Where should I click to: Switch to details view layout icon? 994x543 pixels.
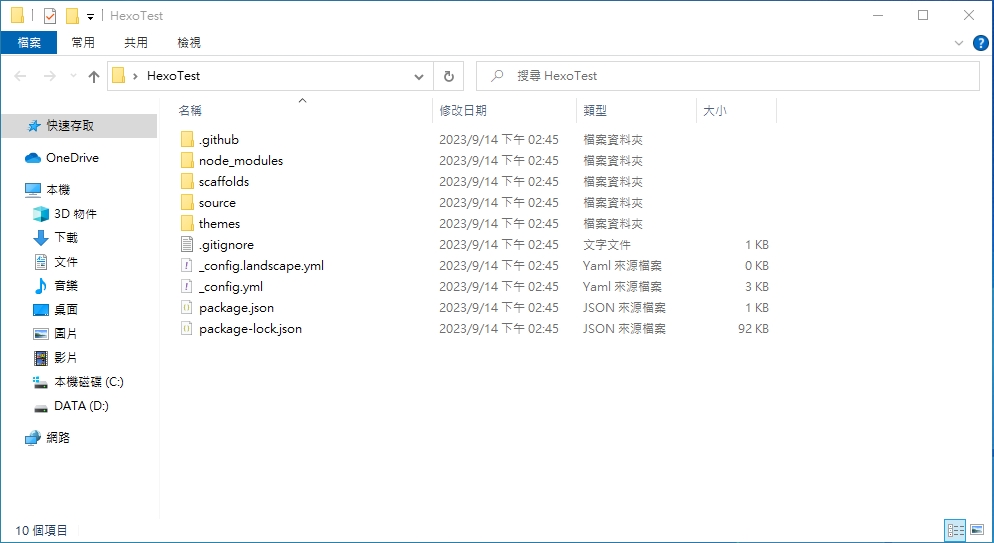click(955, 530)
